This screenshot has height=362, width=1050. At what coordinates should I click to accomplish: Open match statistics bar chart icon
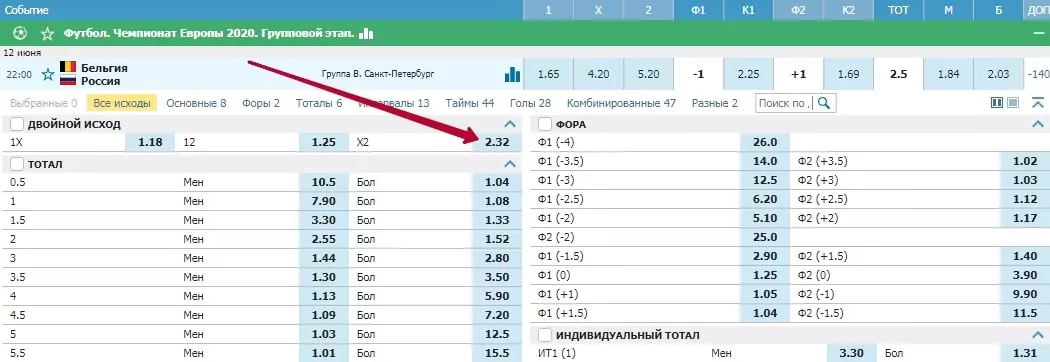[x=512, y=74]
